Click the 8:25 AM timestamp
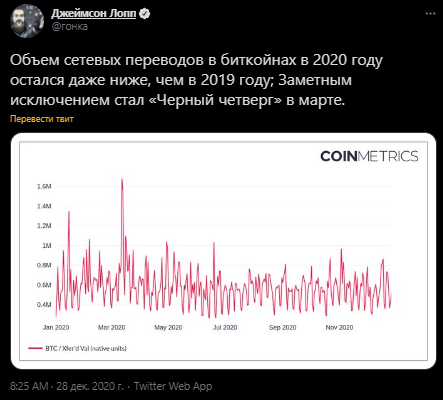 pos(29,386)
